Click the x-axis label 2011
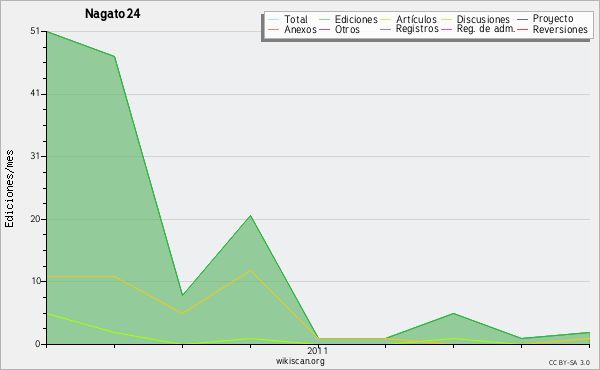 pyautogui.click(x=317, y=351)
